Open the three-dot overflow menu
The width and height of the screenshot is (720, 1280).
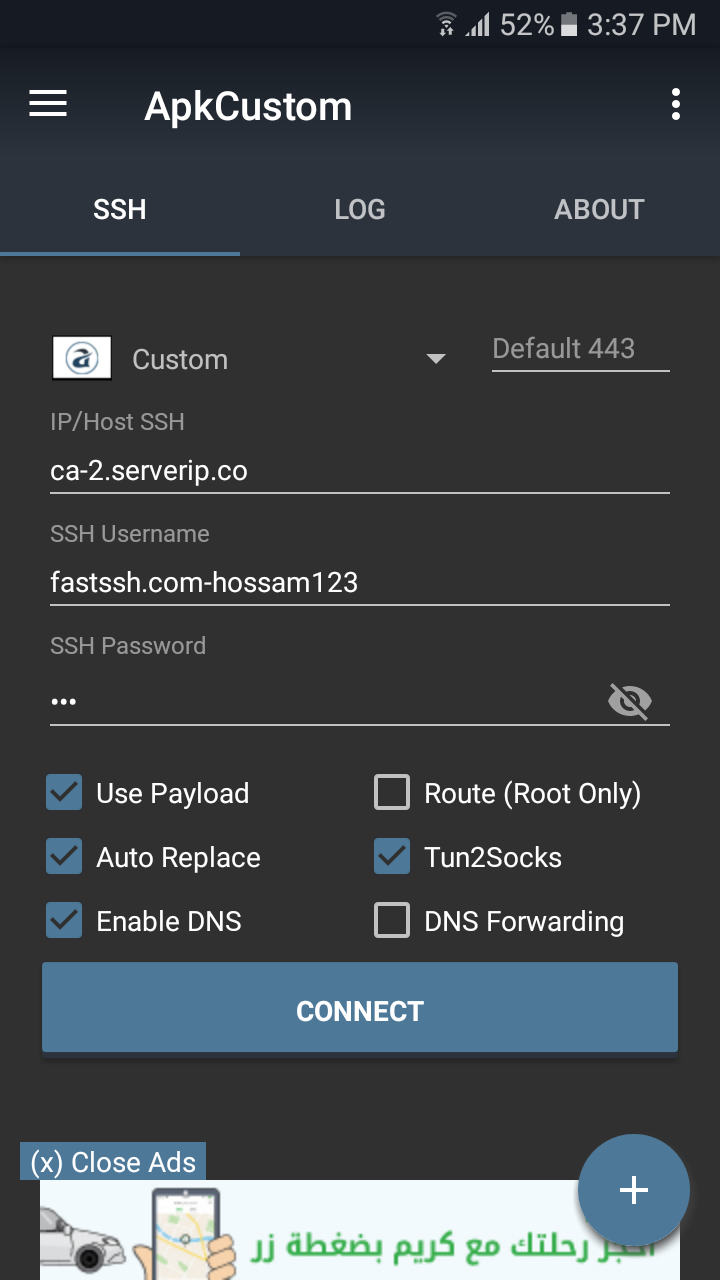coord(676,104)
